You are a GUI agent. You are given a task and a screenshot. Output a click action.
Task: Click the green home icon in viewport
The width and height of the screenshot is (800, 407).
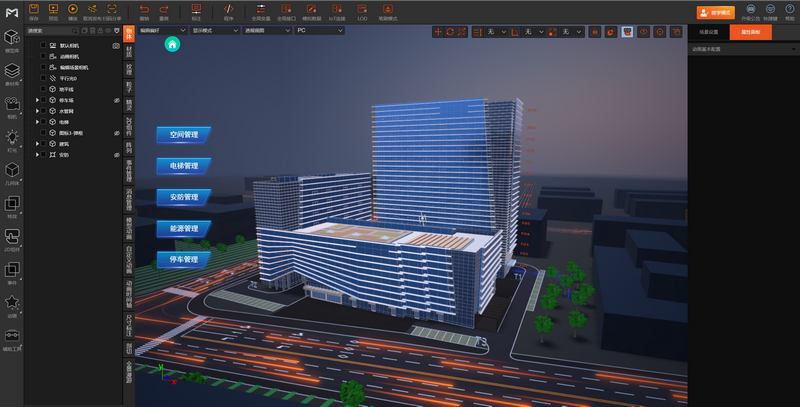(x=173, y=44)
